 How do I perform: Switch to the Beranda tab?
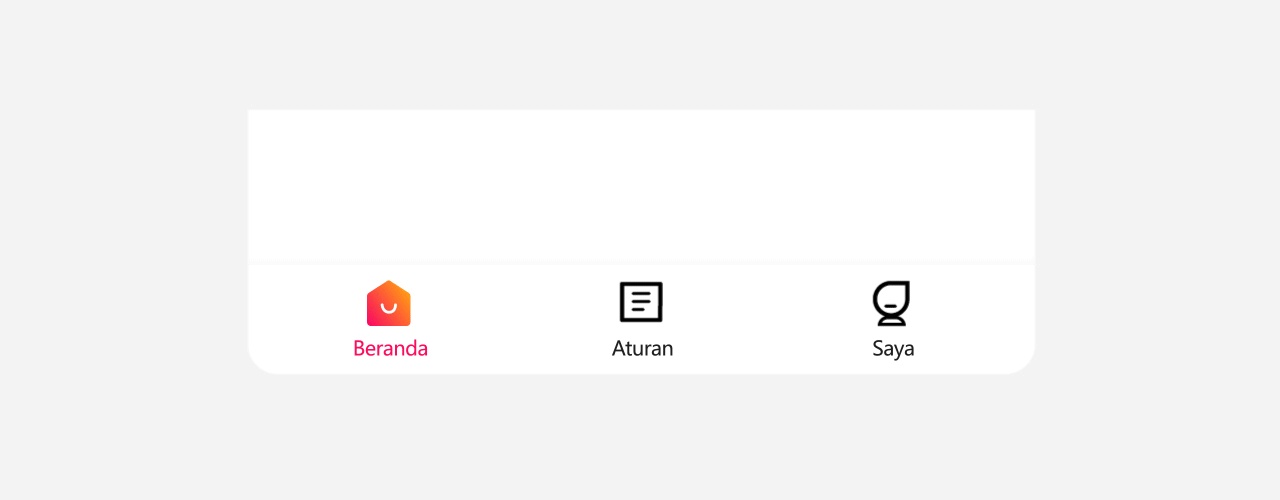pos(390,320)
